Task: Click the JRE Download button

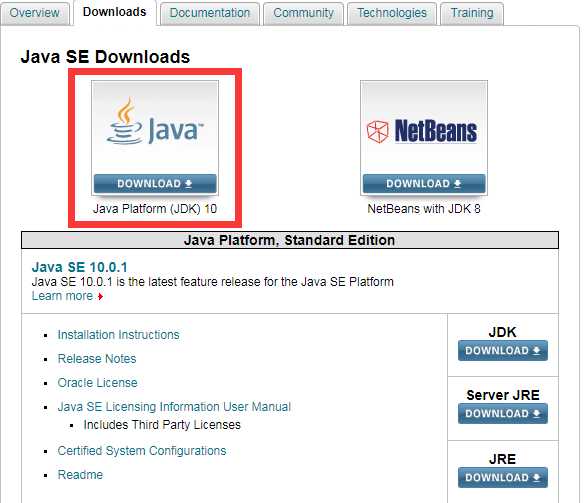Action: click(x=503, y=478)
